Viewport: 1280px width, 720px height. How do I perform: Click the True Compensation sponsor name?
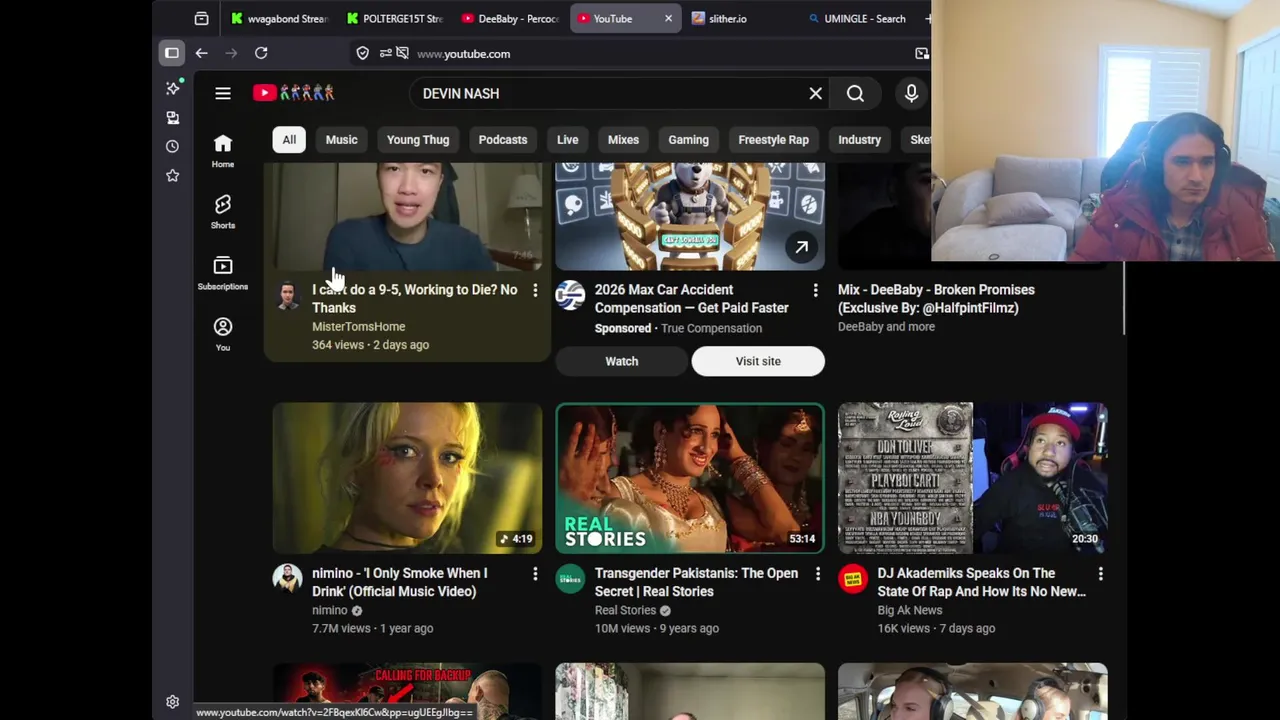[x=711, y=328]
